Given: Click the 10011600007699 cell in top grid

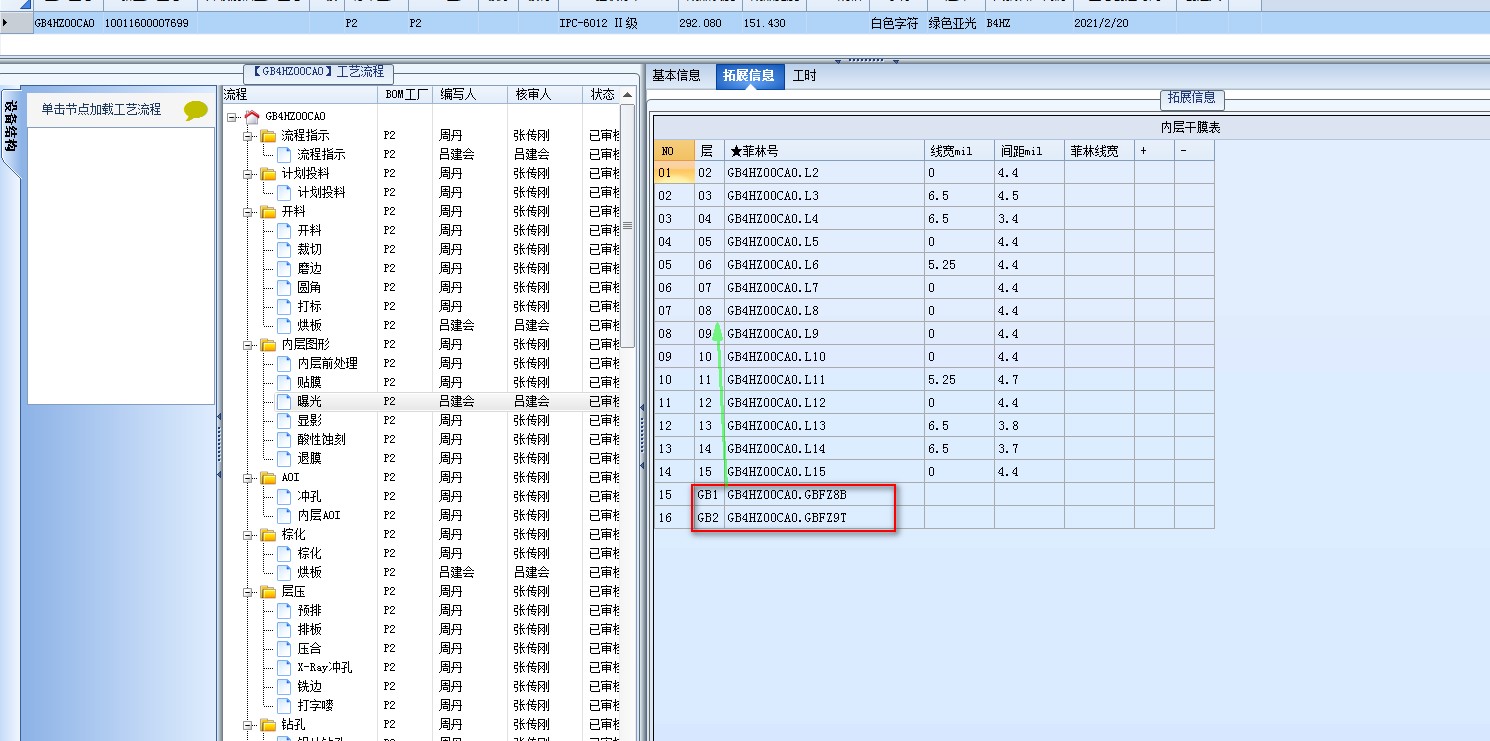Looking at the screenshot, I should pos(148,23).
